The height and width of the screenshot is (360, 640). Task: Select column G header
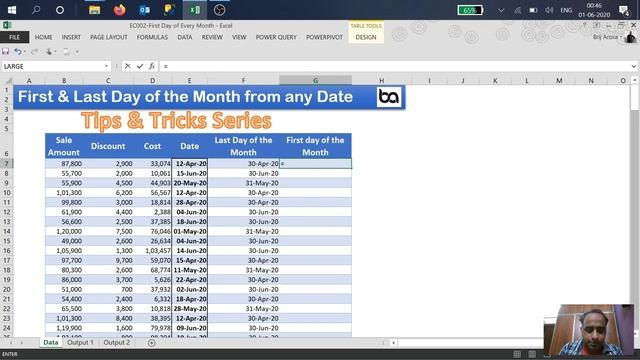(x=316, y=80)
